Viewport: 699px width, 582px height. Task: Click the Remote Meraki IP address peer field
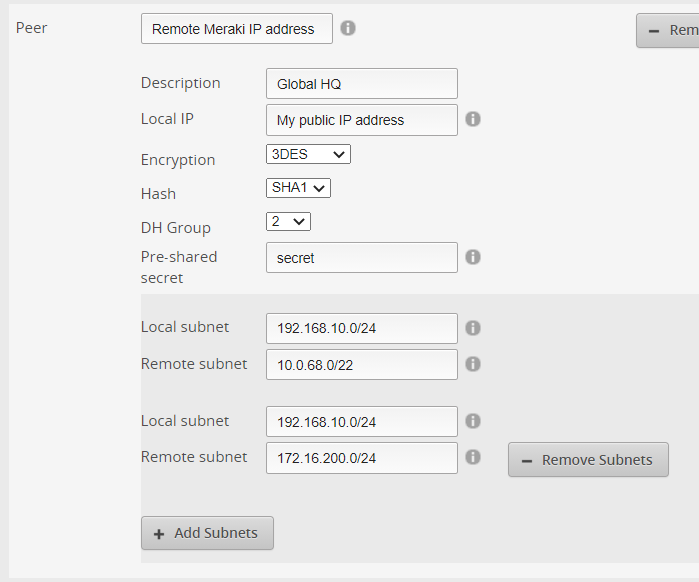[236, 29]
